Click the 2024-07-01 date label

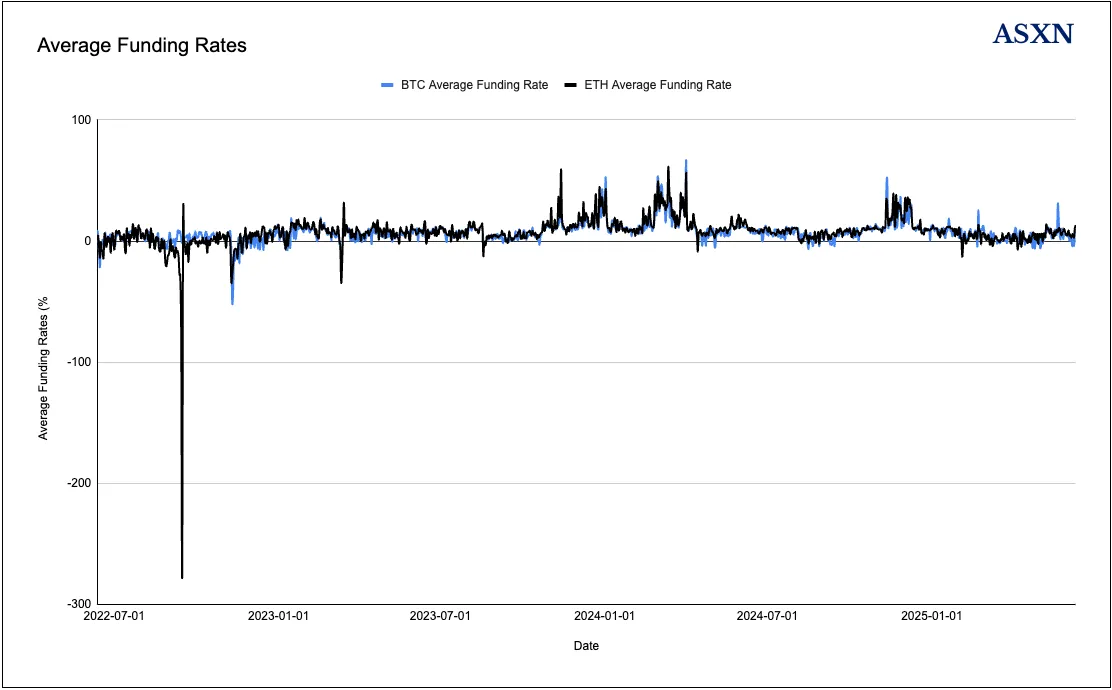tap(767, 617)
